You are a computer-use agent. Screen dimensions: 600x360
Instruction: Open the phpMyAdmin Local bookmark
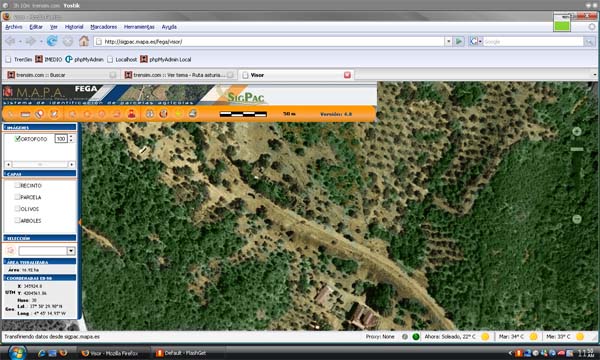click(x=165, y=59)
